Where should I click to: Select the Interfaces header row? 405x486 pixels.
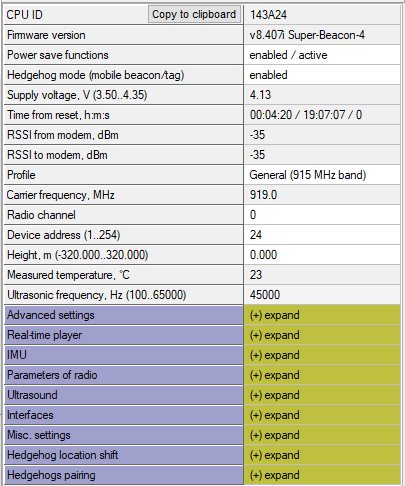124,415
